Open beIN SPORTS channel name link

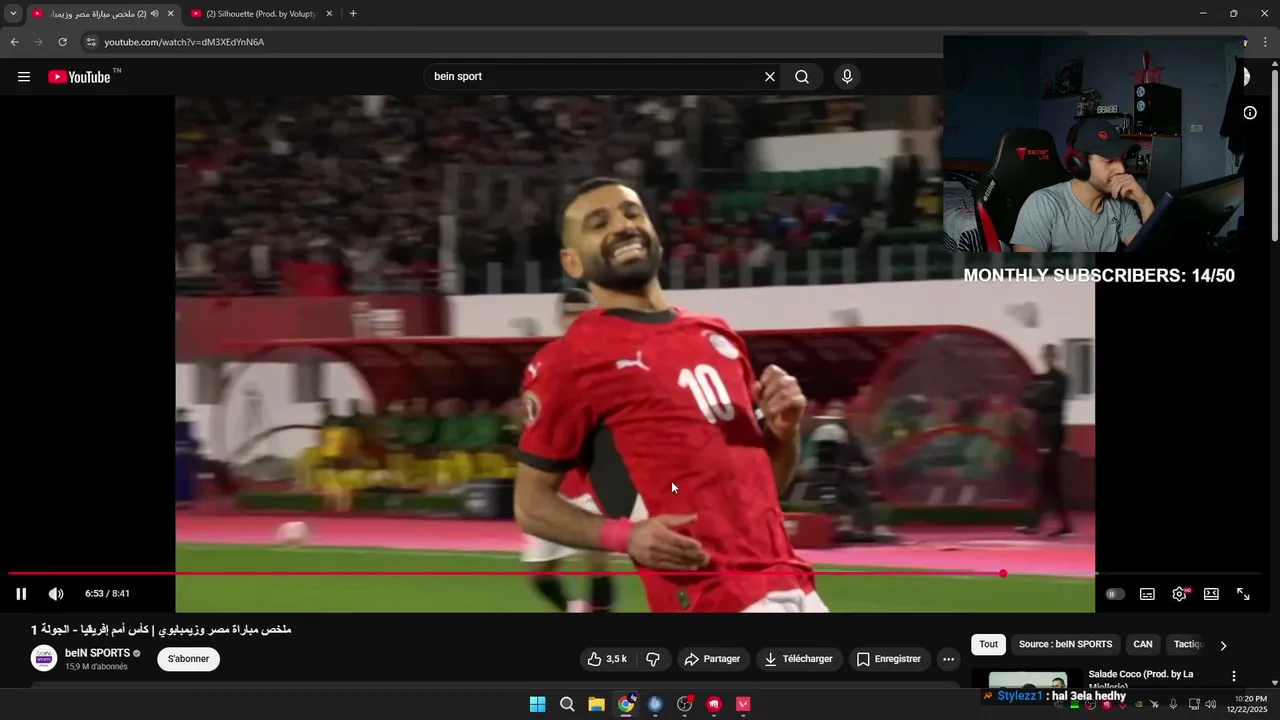point(97,653)
